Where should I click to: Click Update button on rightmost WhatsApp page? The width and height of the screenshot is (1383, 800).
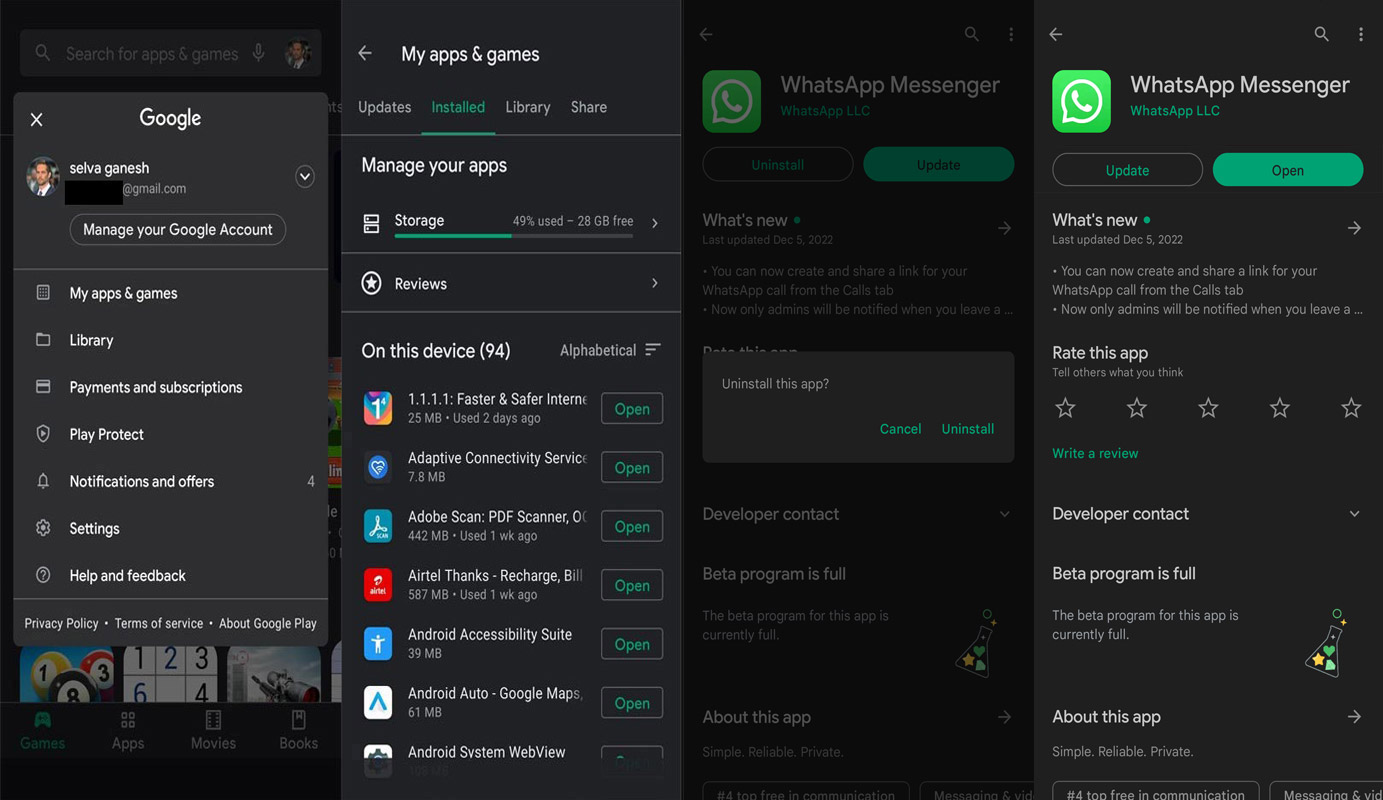coord(1127,170)
